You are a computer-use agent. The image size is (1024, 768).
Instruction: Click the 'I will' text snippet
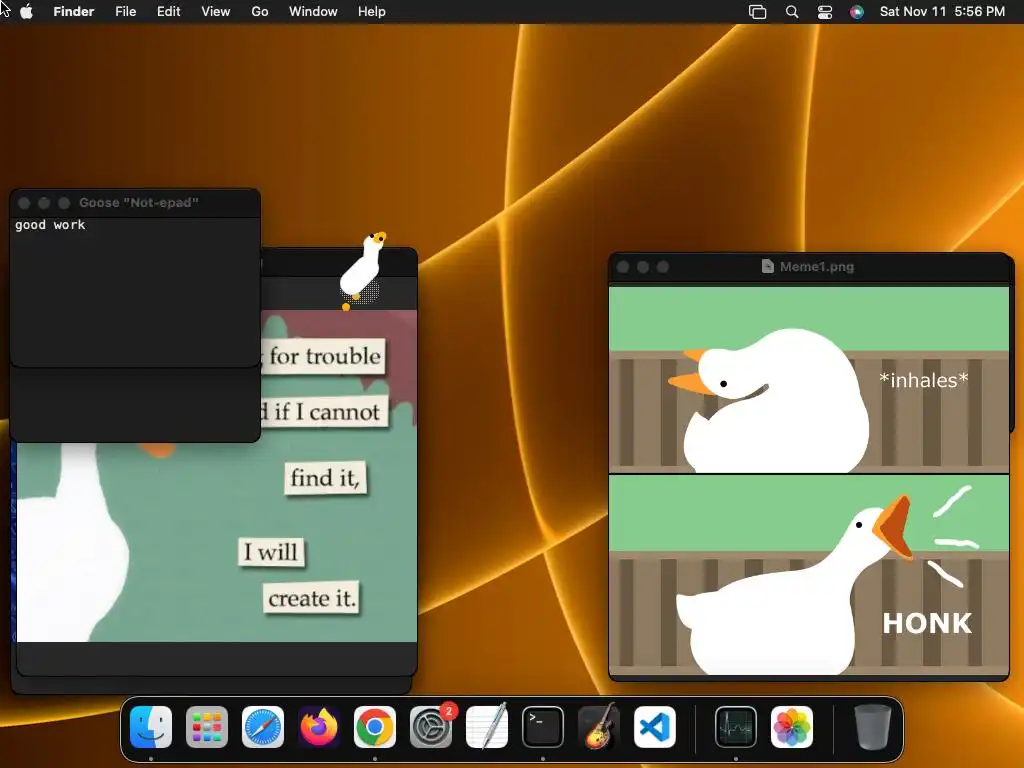tap(271, 552)
